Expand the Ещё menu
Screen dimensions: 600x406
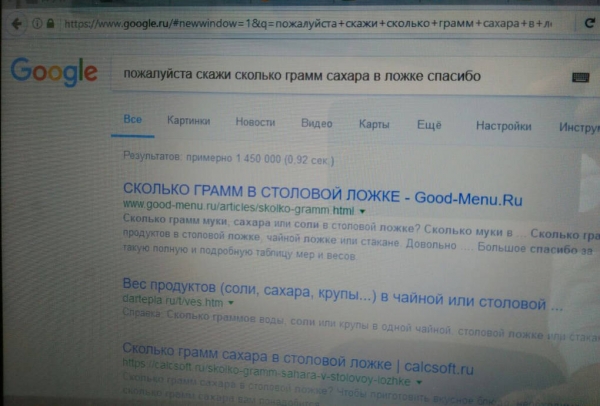(x=429, y=125)
